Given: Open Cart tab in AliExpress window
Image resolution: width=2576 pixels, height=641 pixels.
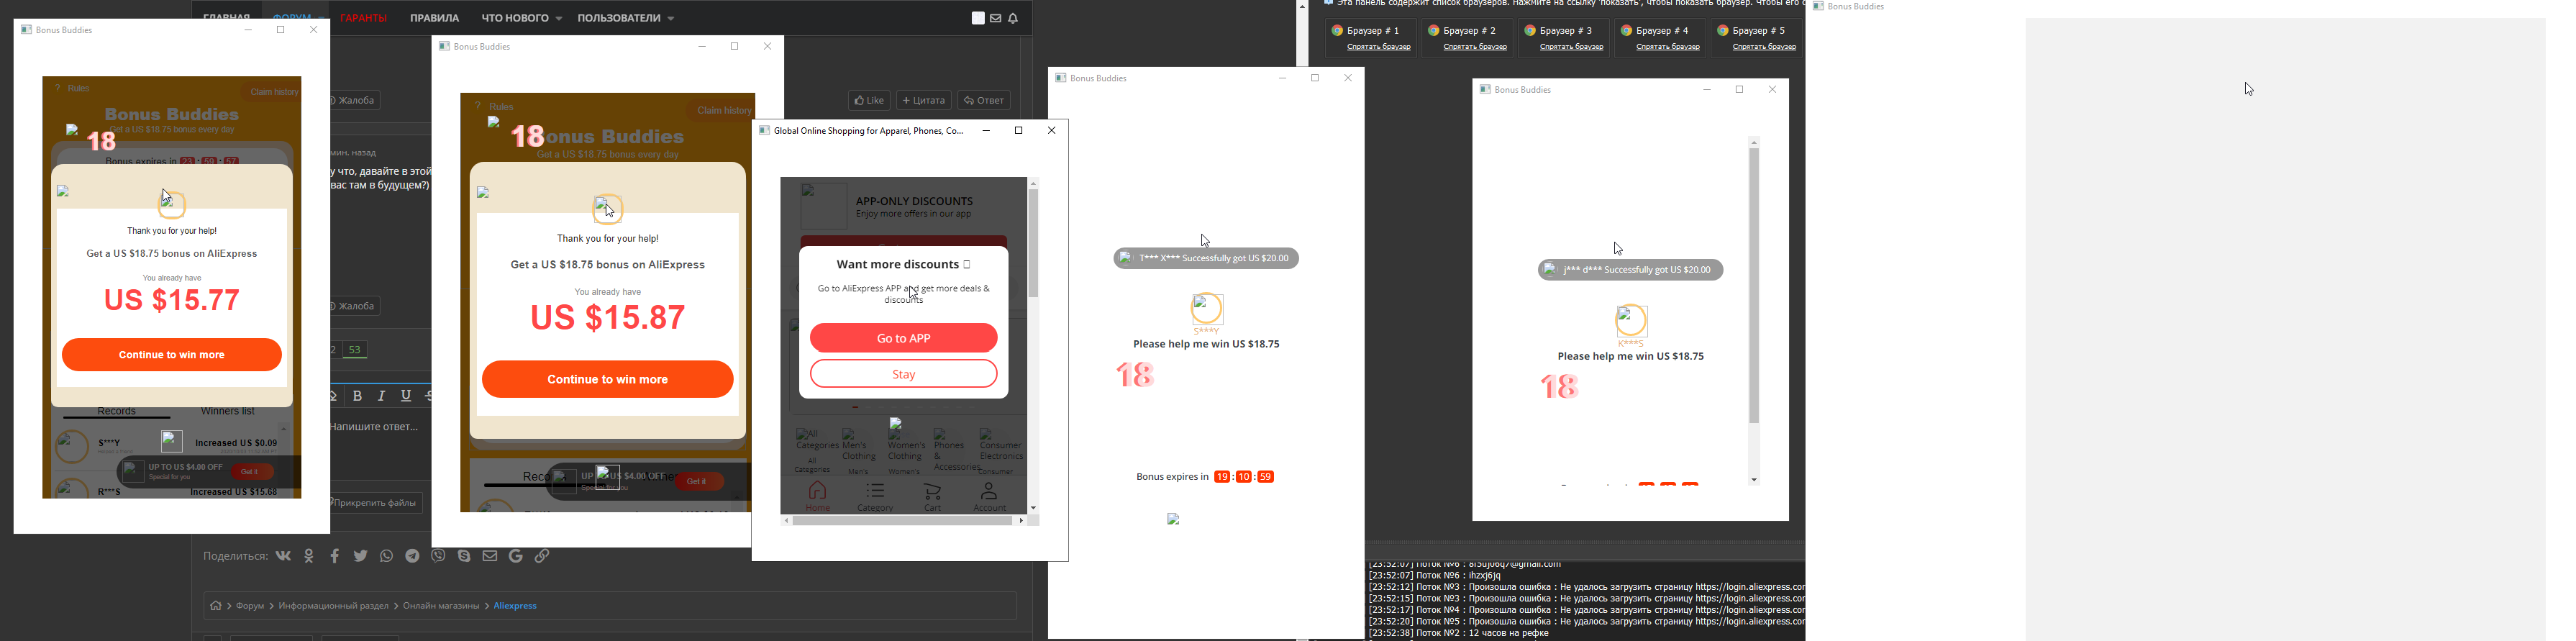Looking at the screenshot, I should [933, 496].
